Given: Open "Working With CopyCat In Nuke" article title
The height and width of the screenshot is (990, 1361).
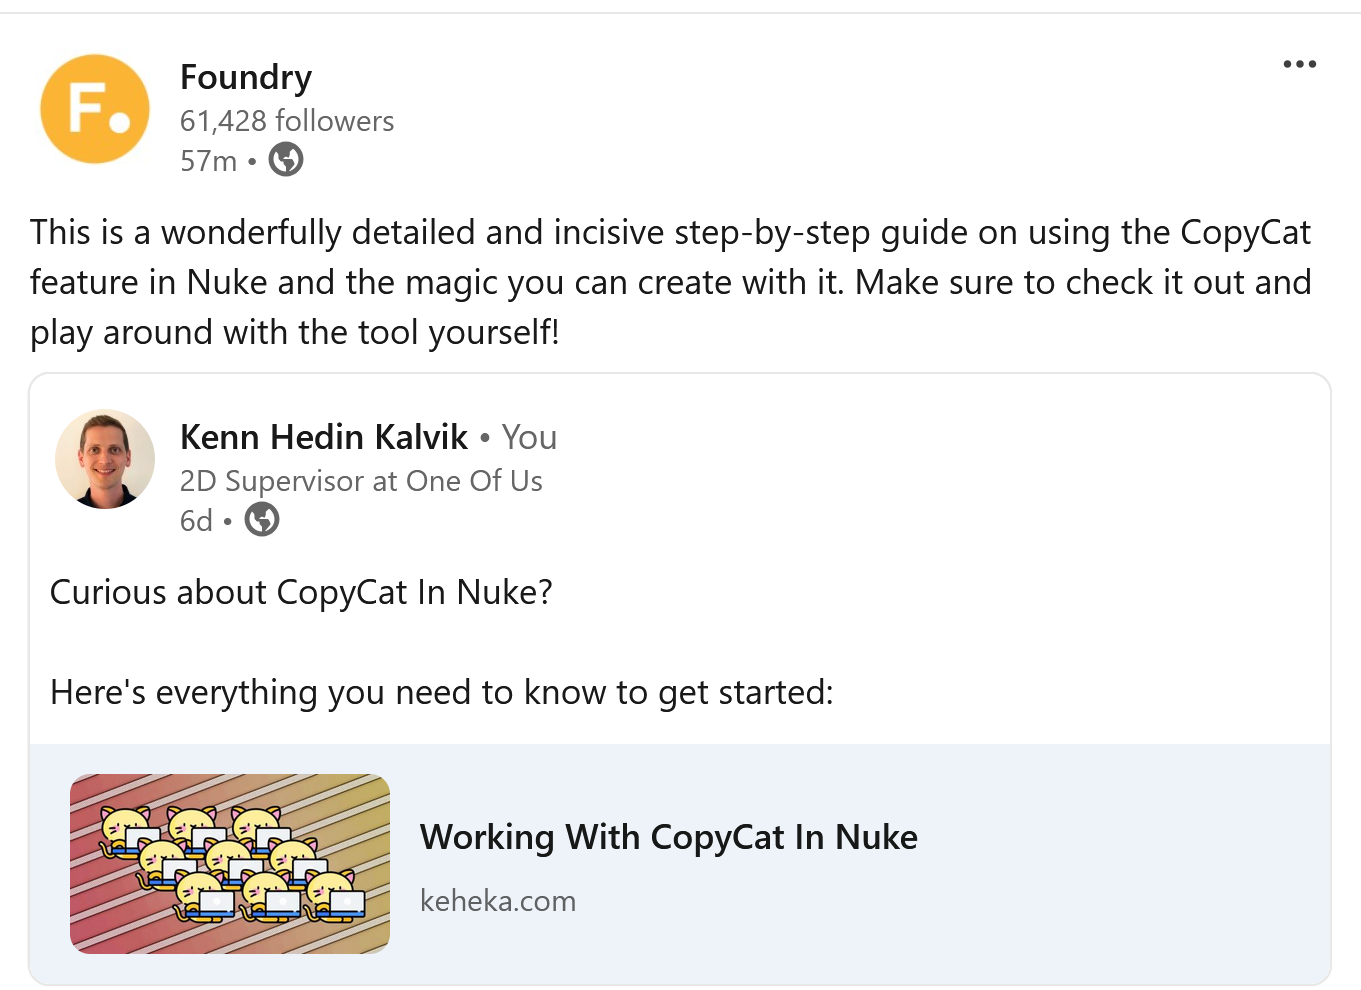Looking at the screenshot, I should click(x=668, y=837).
